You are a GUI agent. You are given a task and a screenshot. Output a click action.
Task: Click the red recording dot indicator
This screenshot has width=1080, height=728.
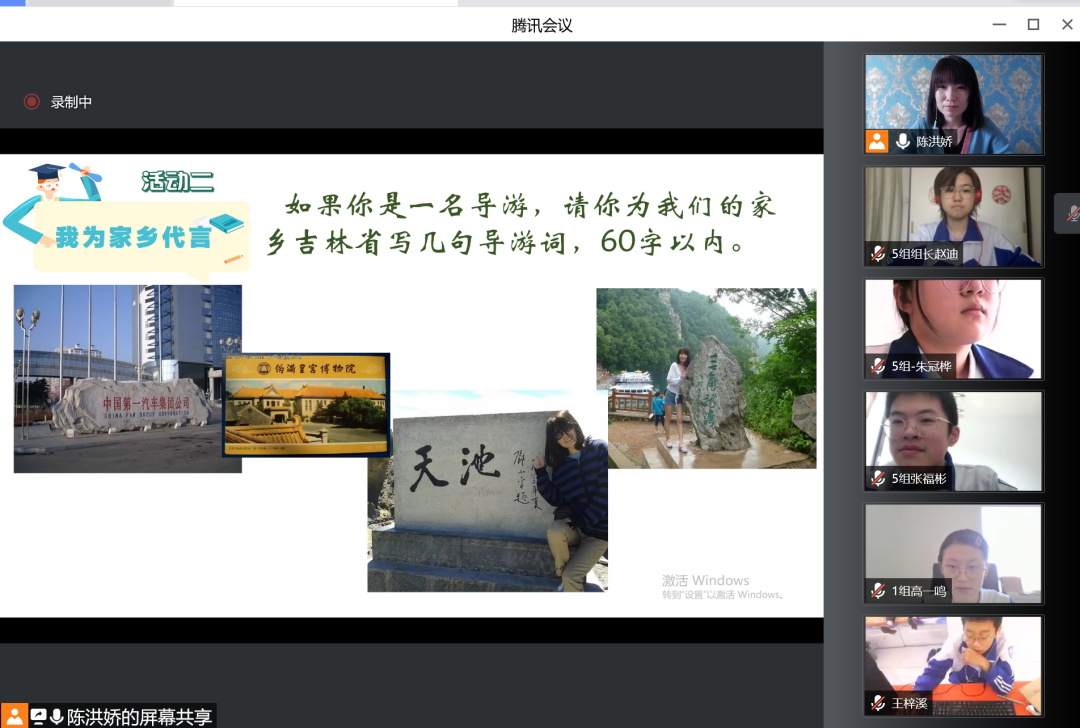[31, 101]
